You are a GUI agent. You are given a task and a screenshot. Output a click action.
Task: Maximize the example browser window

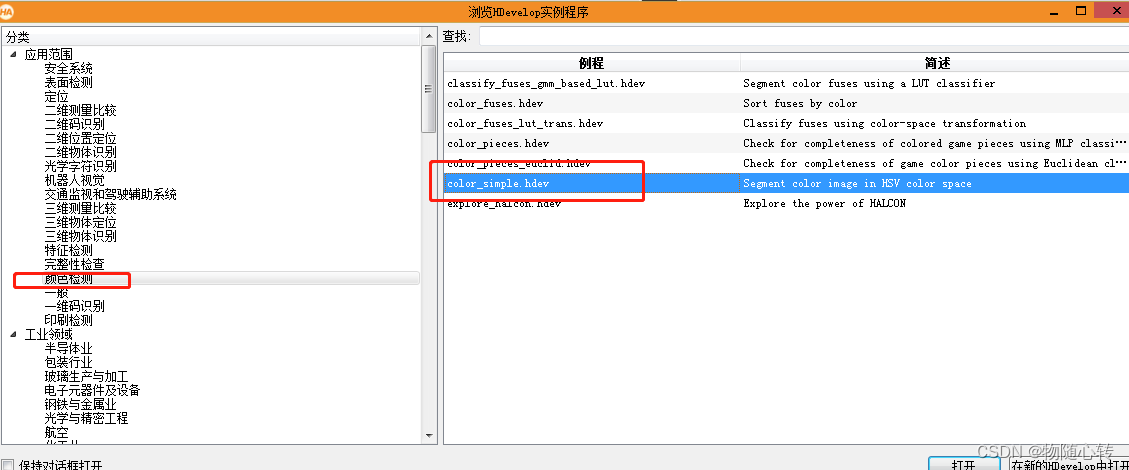pos(1081,10)
